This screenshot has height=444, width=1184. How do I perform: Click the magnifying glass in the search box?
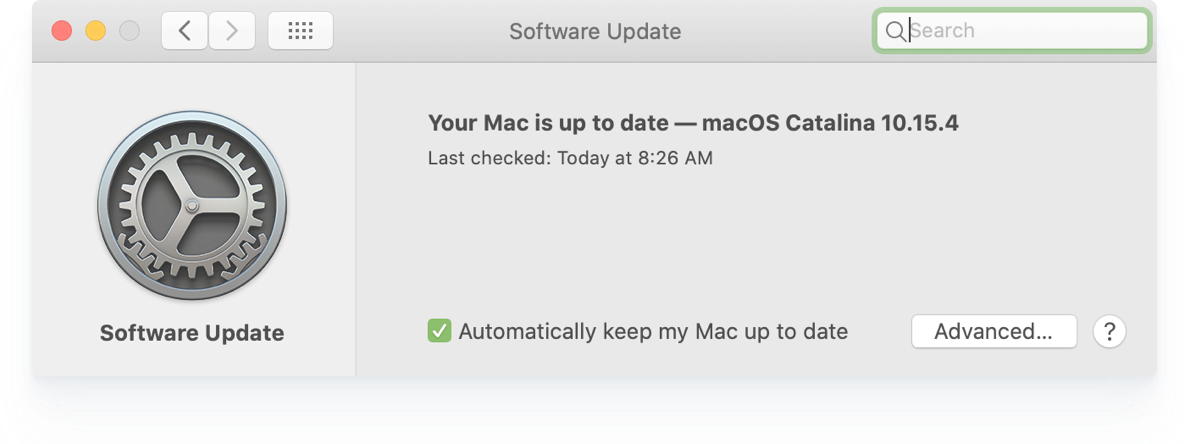coord(895,31)
